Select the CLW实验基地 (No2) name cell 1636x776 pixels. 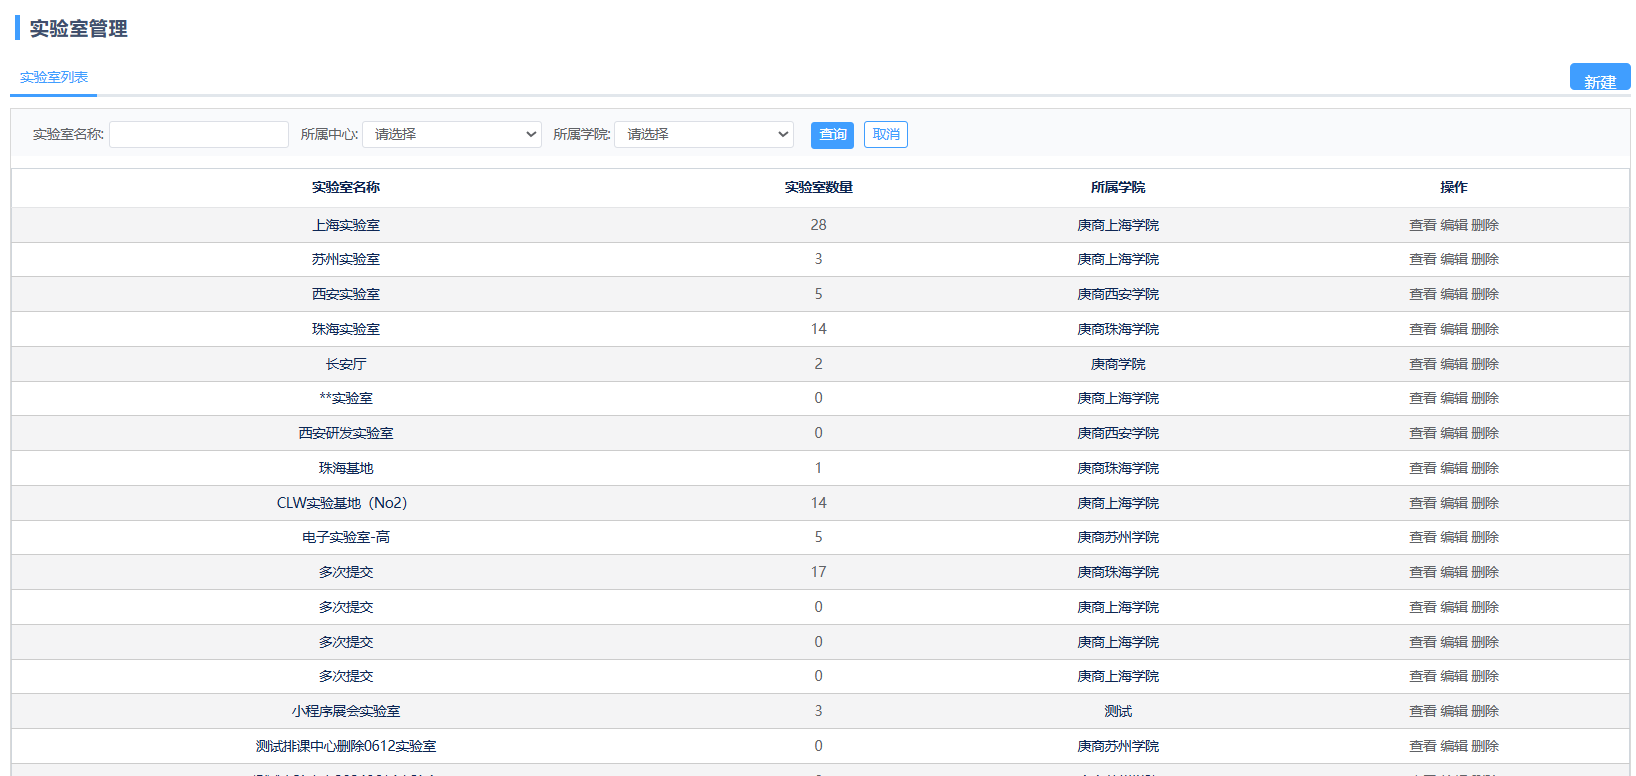click(x=342, y=503)
